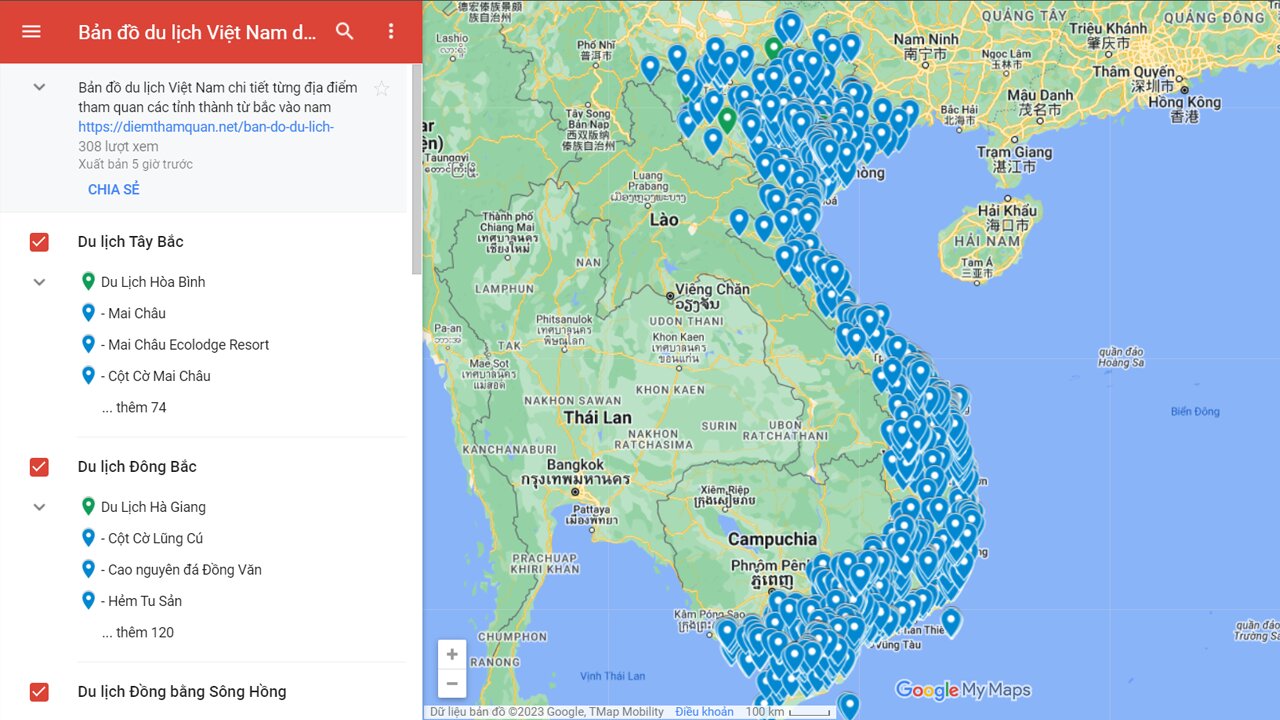Click the Du lịch Đông Bắc layer title

137,466
